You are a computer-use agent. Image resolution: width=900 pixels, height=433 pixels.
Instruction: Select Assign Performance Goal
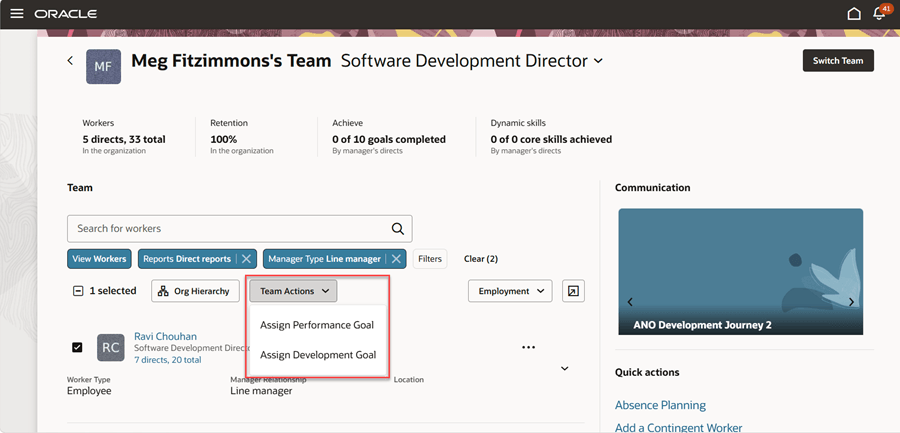pos(317,325)
